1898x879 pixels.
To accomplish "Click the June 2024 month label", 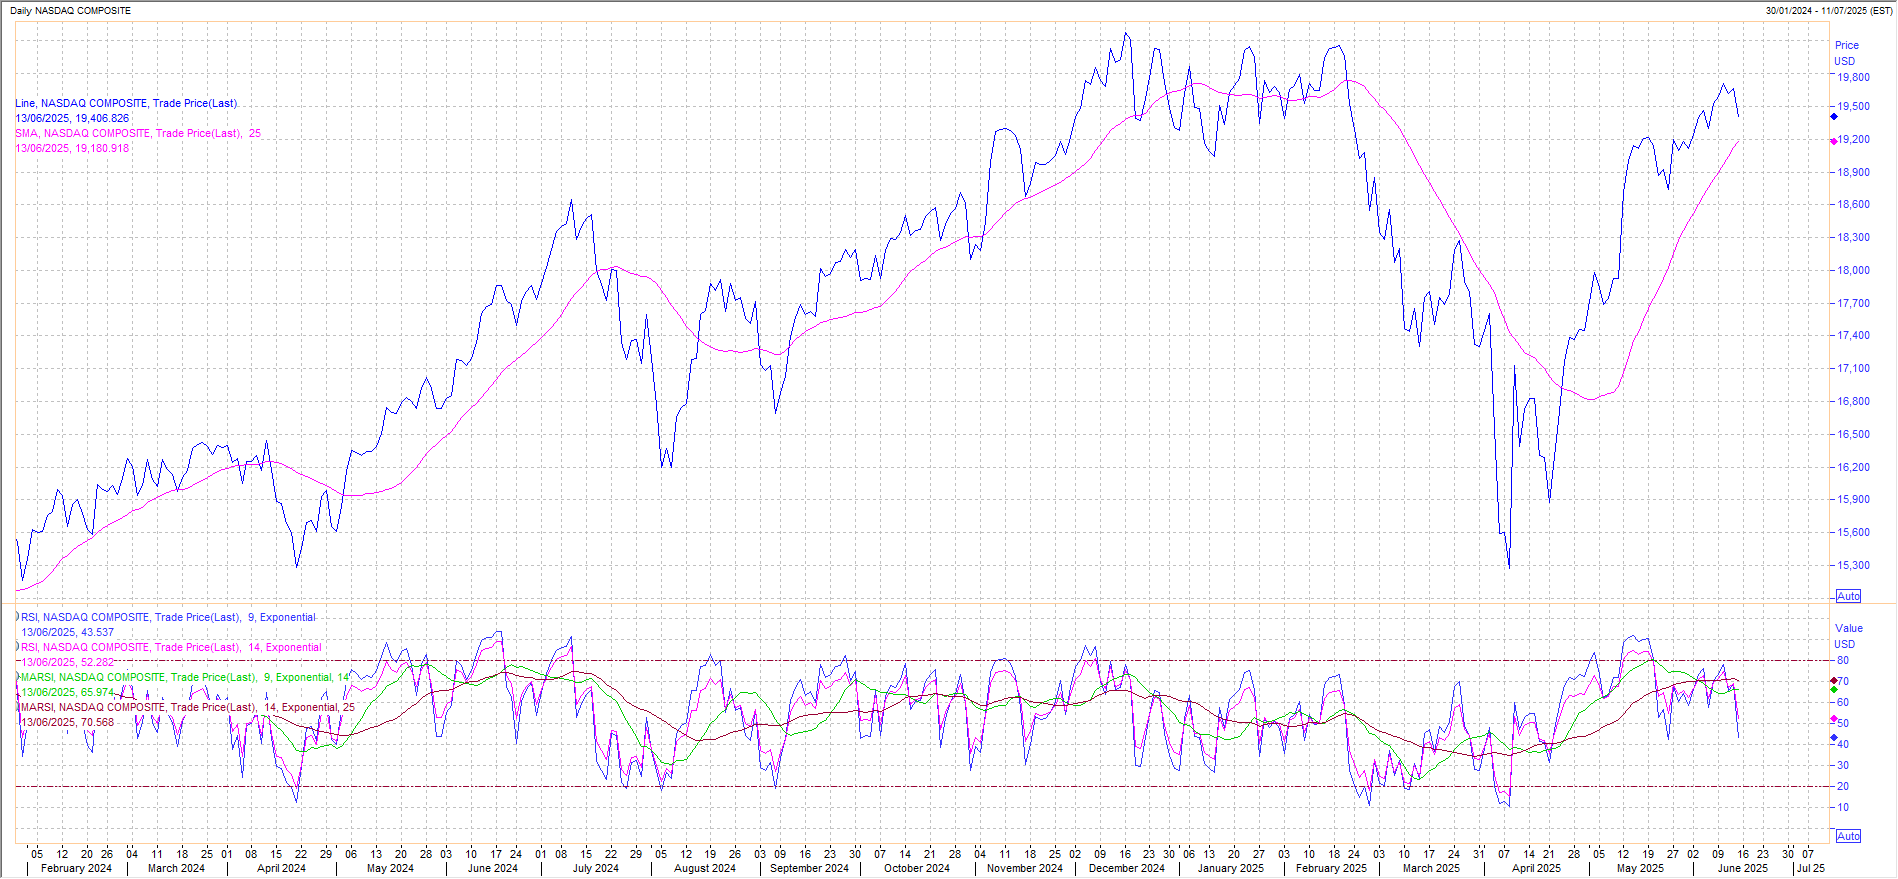I will pyautogui.click(x=493, y=868).
